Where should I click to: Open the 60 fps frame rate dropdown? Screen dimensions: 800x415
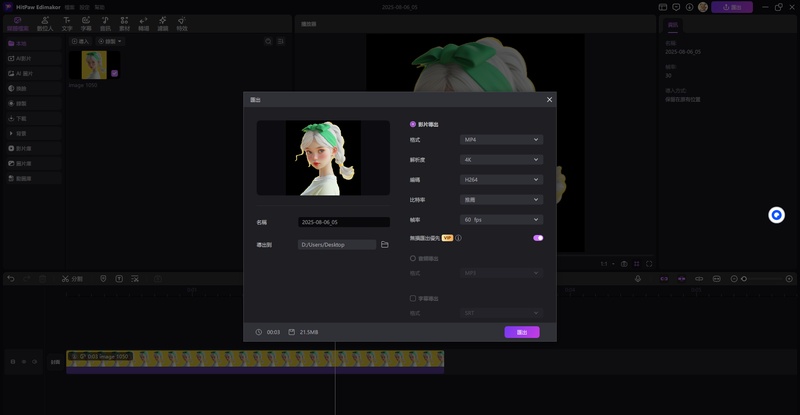point(501,219)
